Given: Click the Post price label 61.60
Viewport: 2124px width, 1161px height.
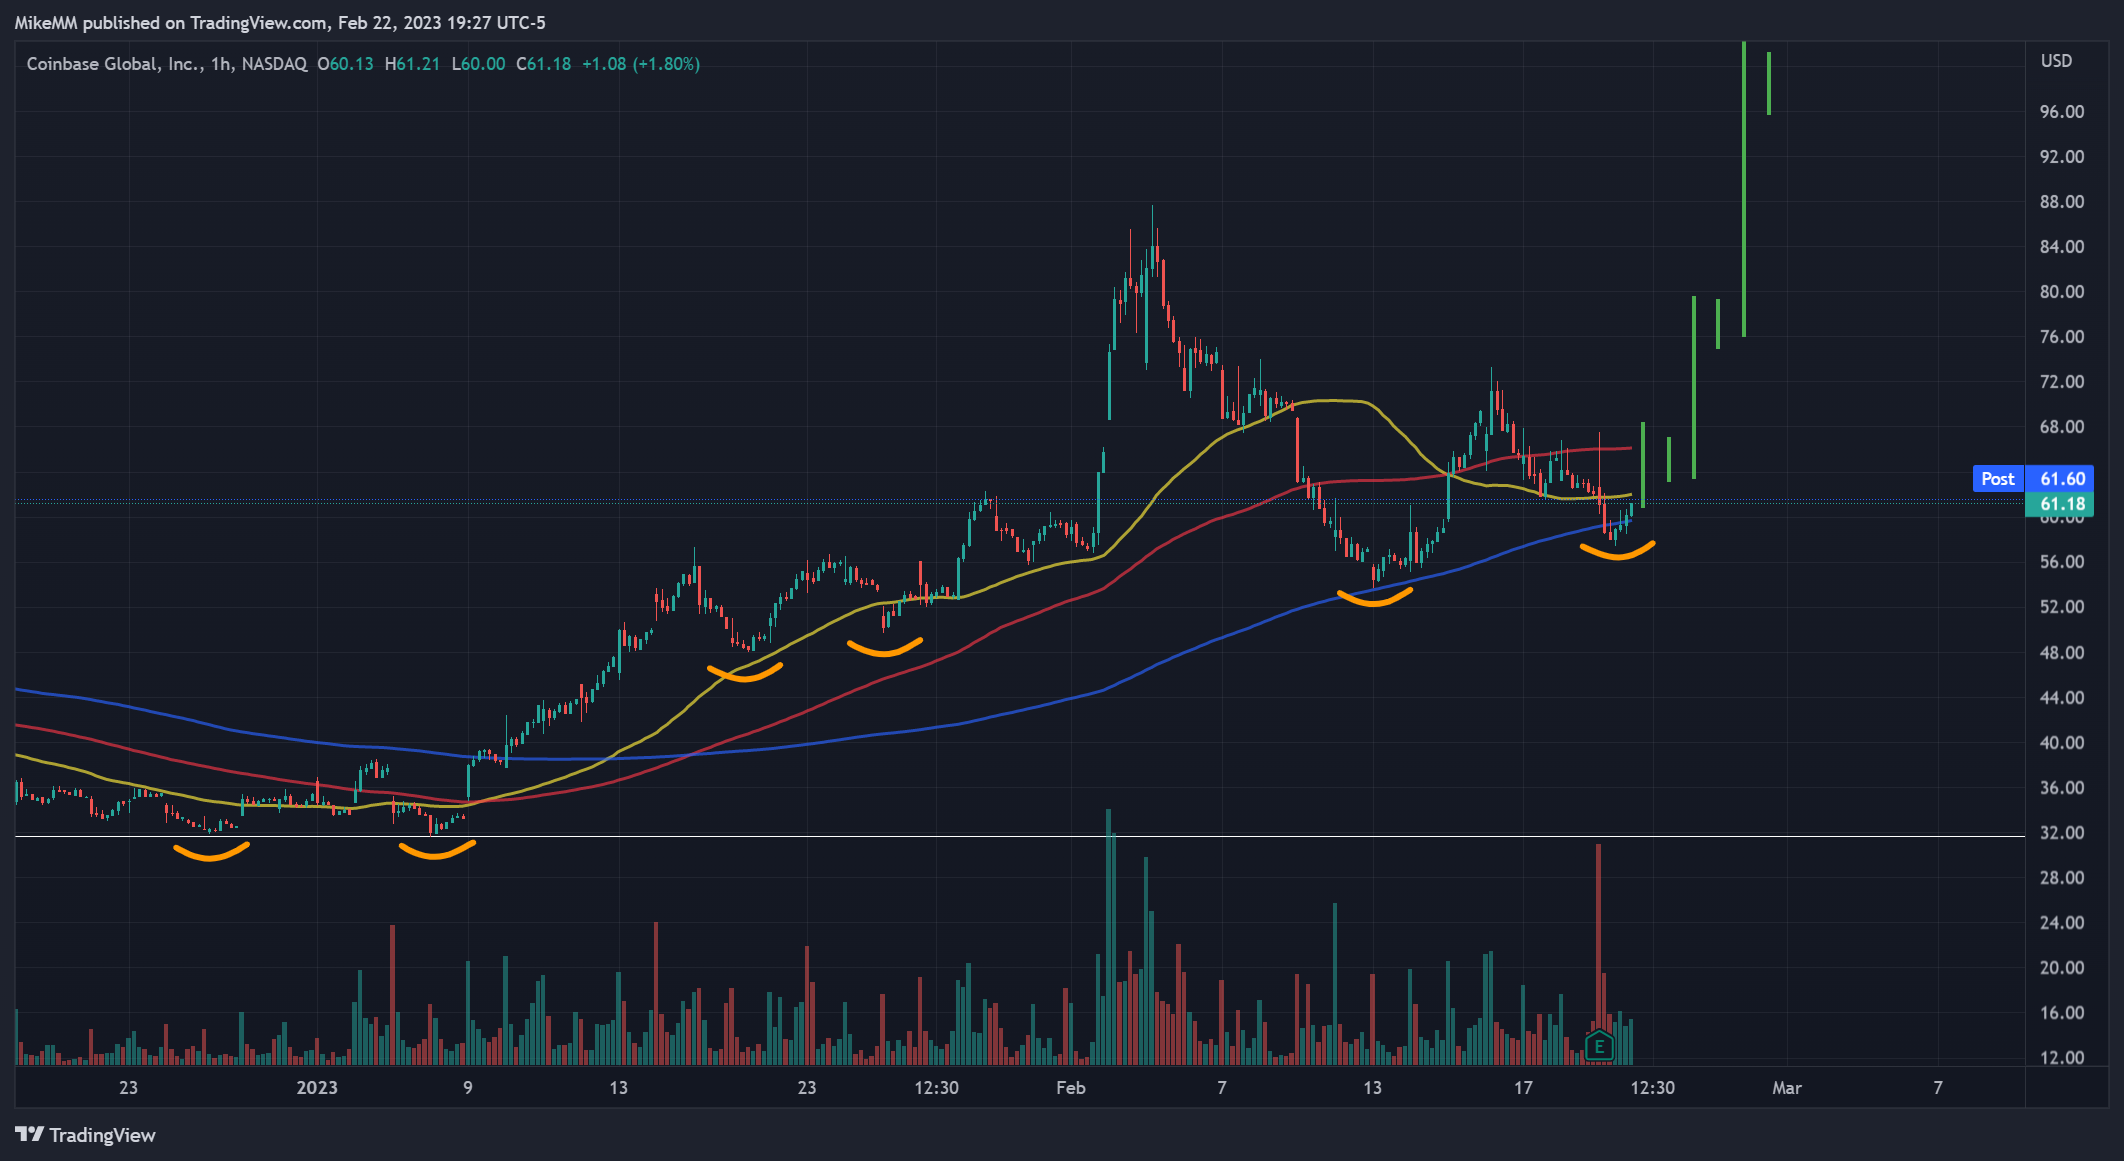Looking at the screenshot, I should pos(2033,479).
